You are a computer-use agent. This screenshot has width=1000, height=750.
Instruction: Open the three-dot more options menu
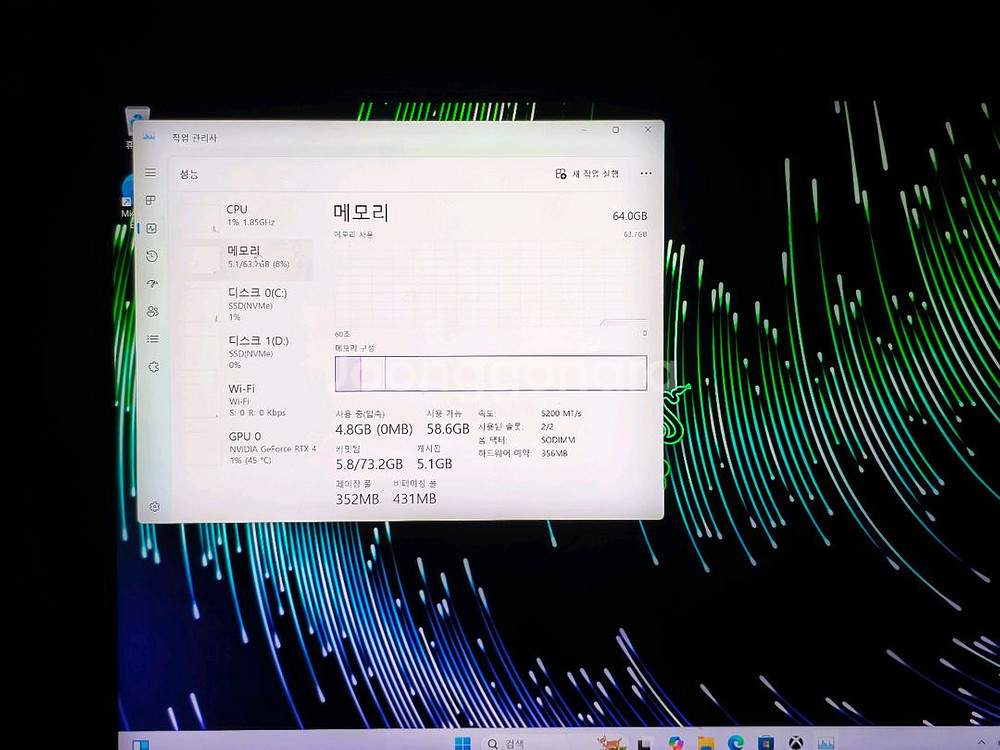[645, 173]
